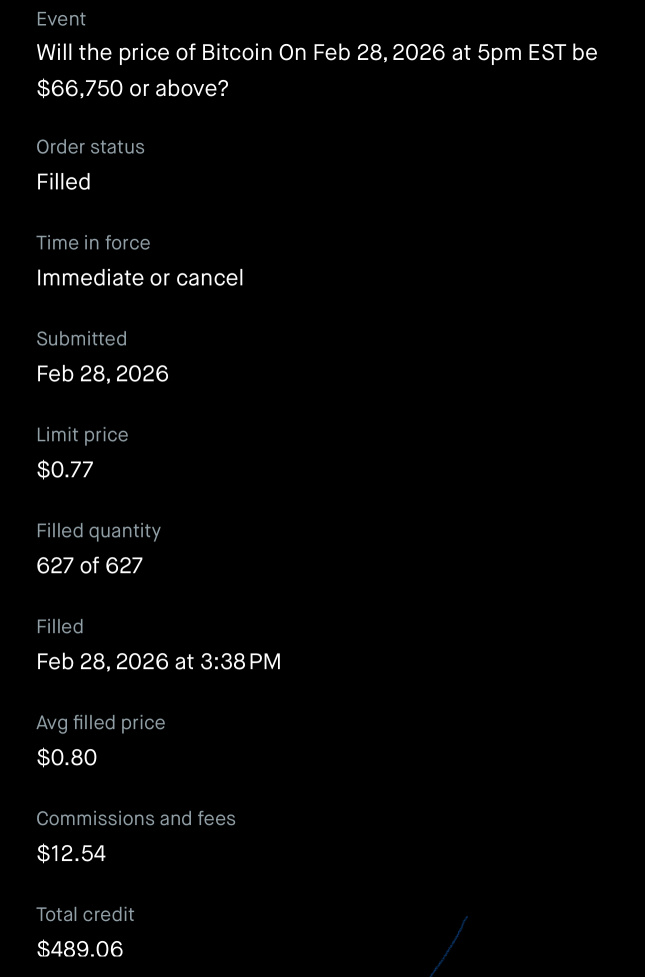Click the Limit price label
Viewport: 645px width, 977px height.
pos(82,435)
